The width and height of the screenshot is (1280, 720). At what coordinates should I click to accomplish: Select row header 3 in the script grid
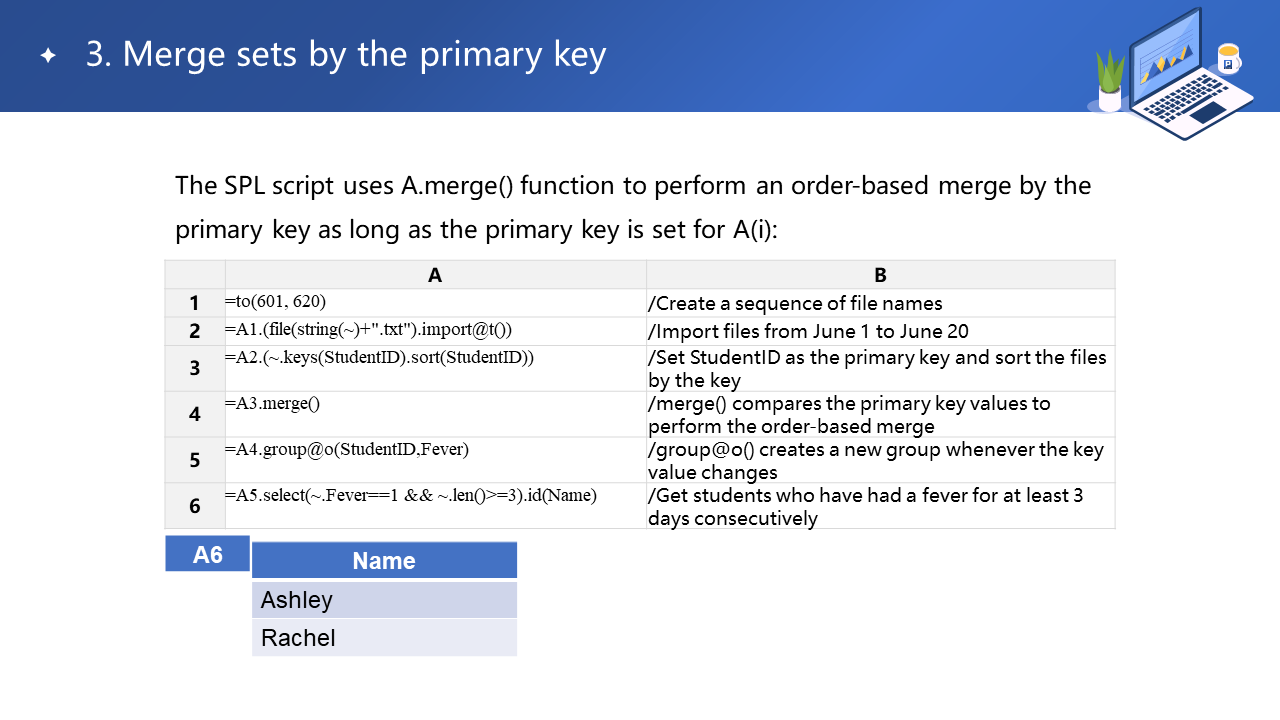coord(195,368)
